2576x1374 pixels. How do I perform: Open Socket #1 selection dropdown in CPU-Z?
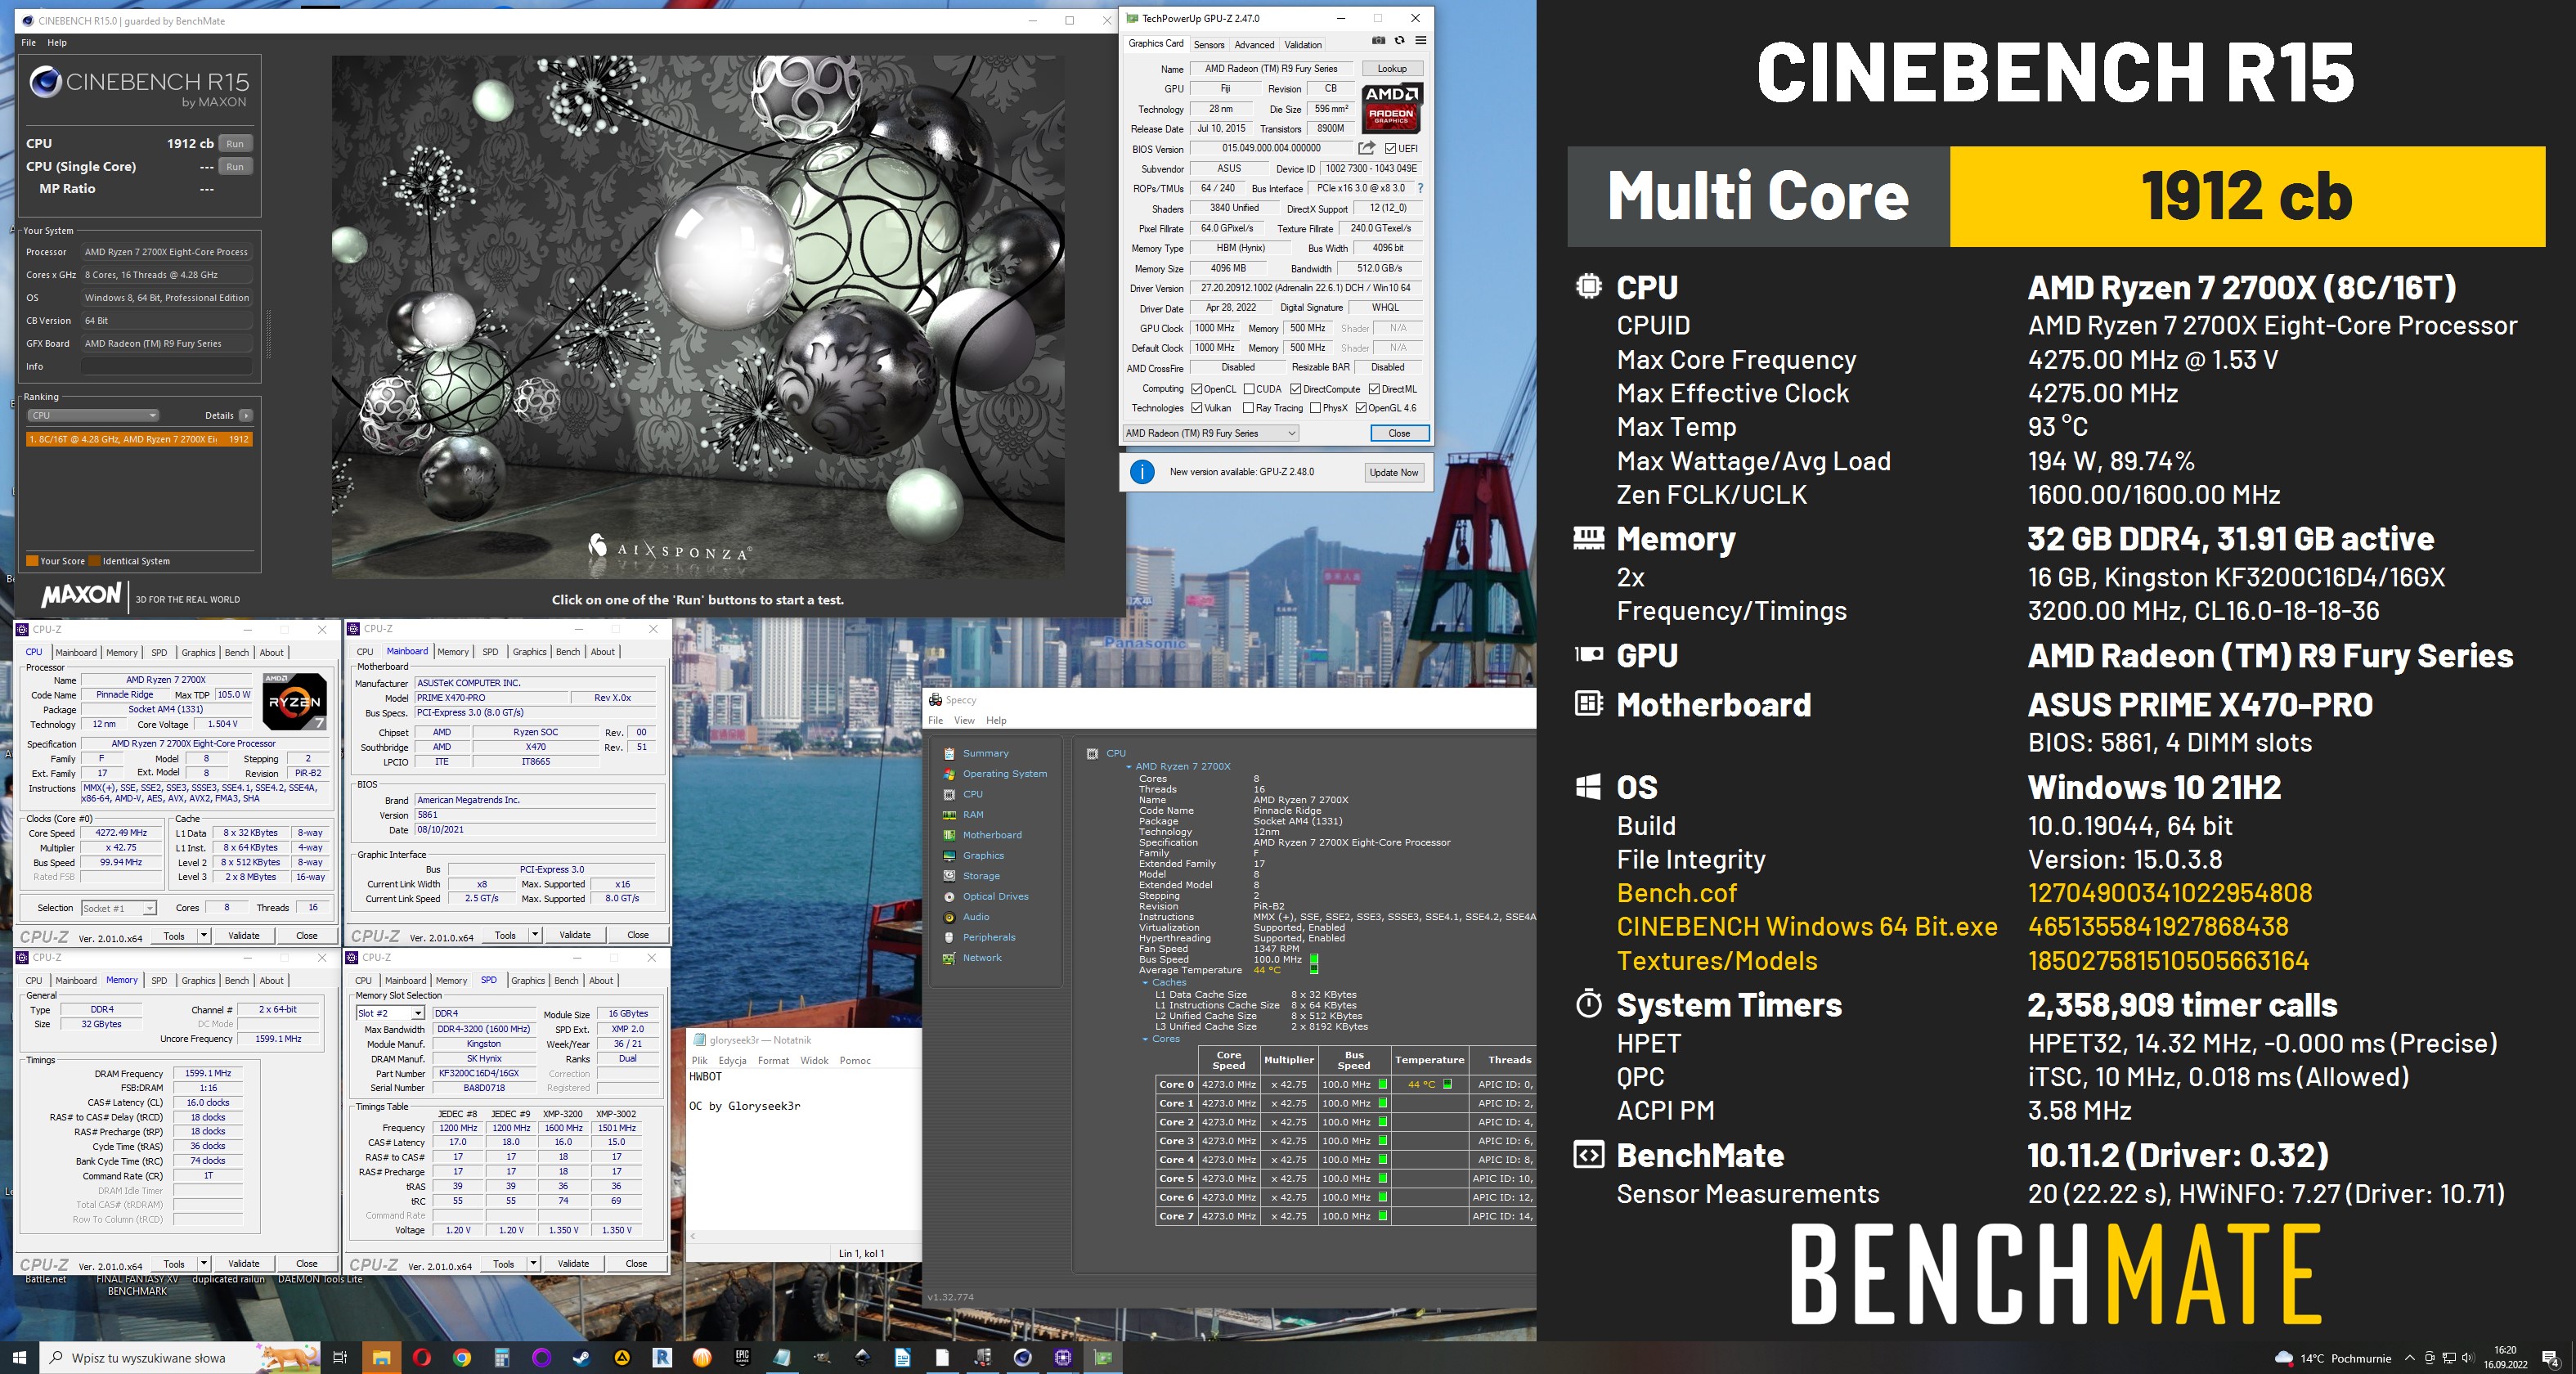[x=118, y=908]
